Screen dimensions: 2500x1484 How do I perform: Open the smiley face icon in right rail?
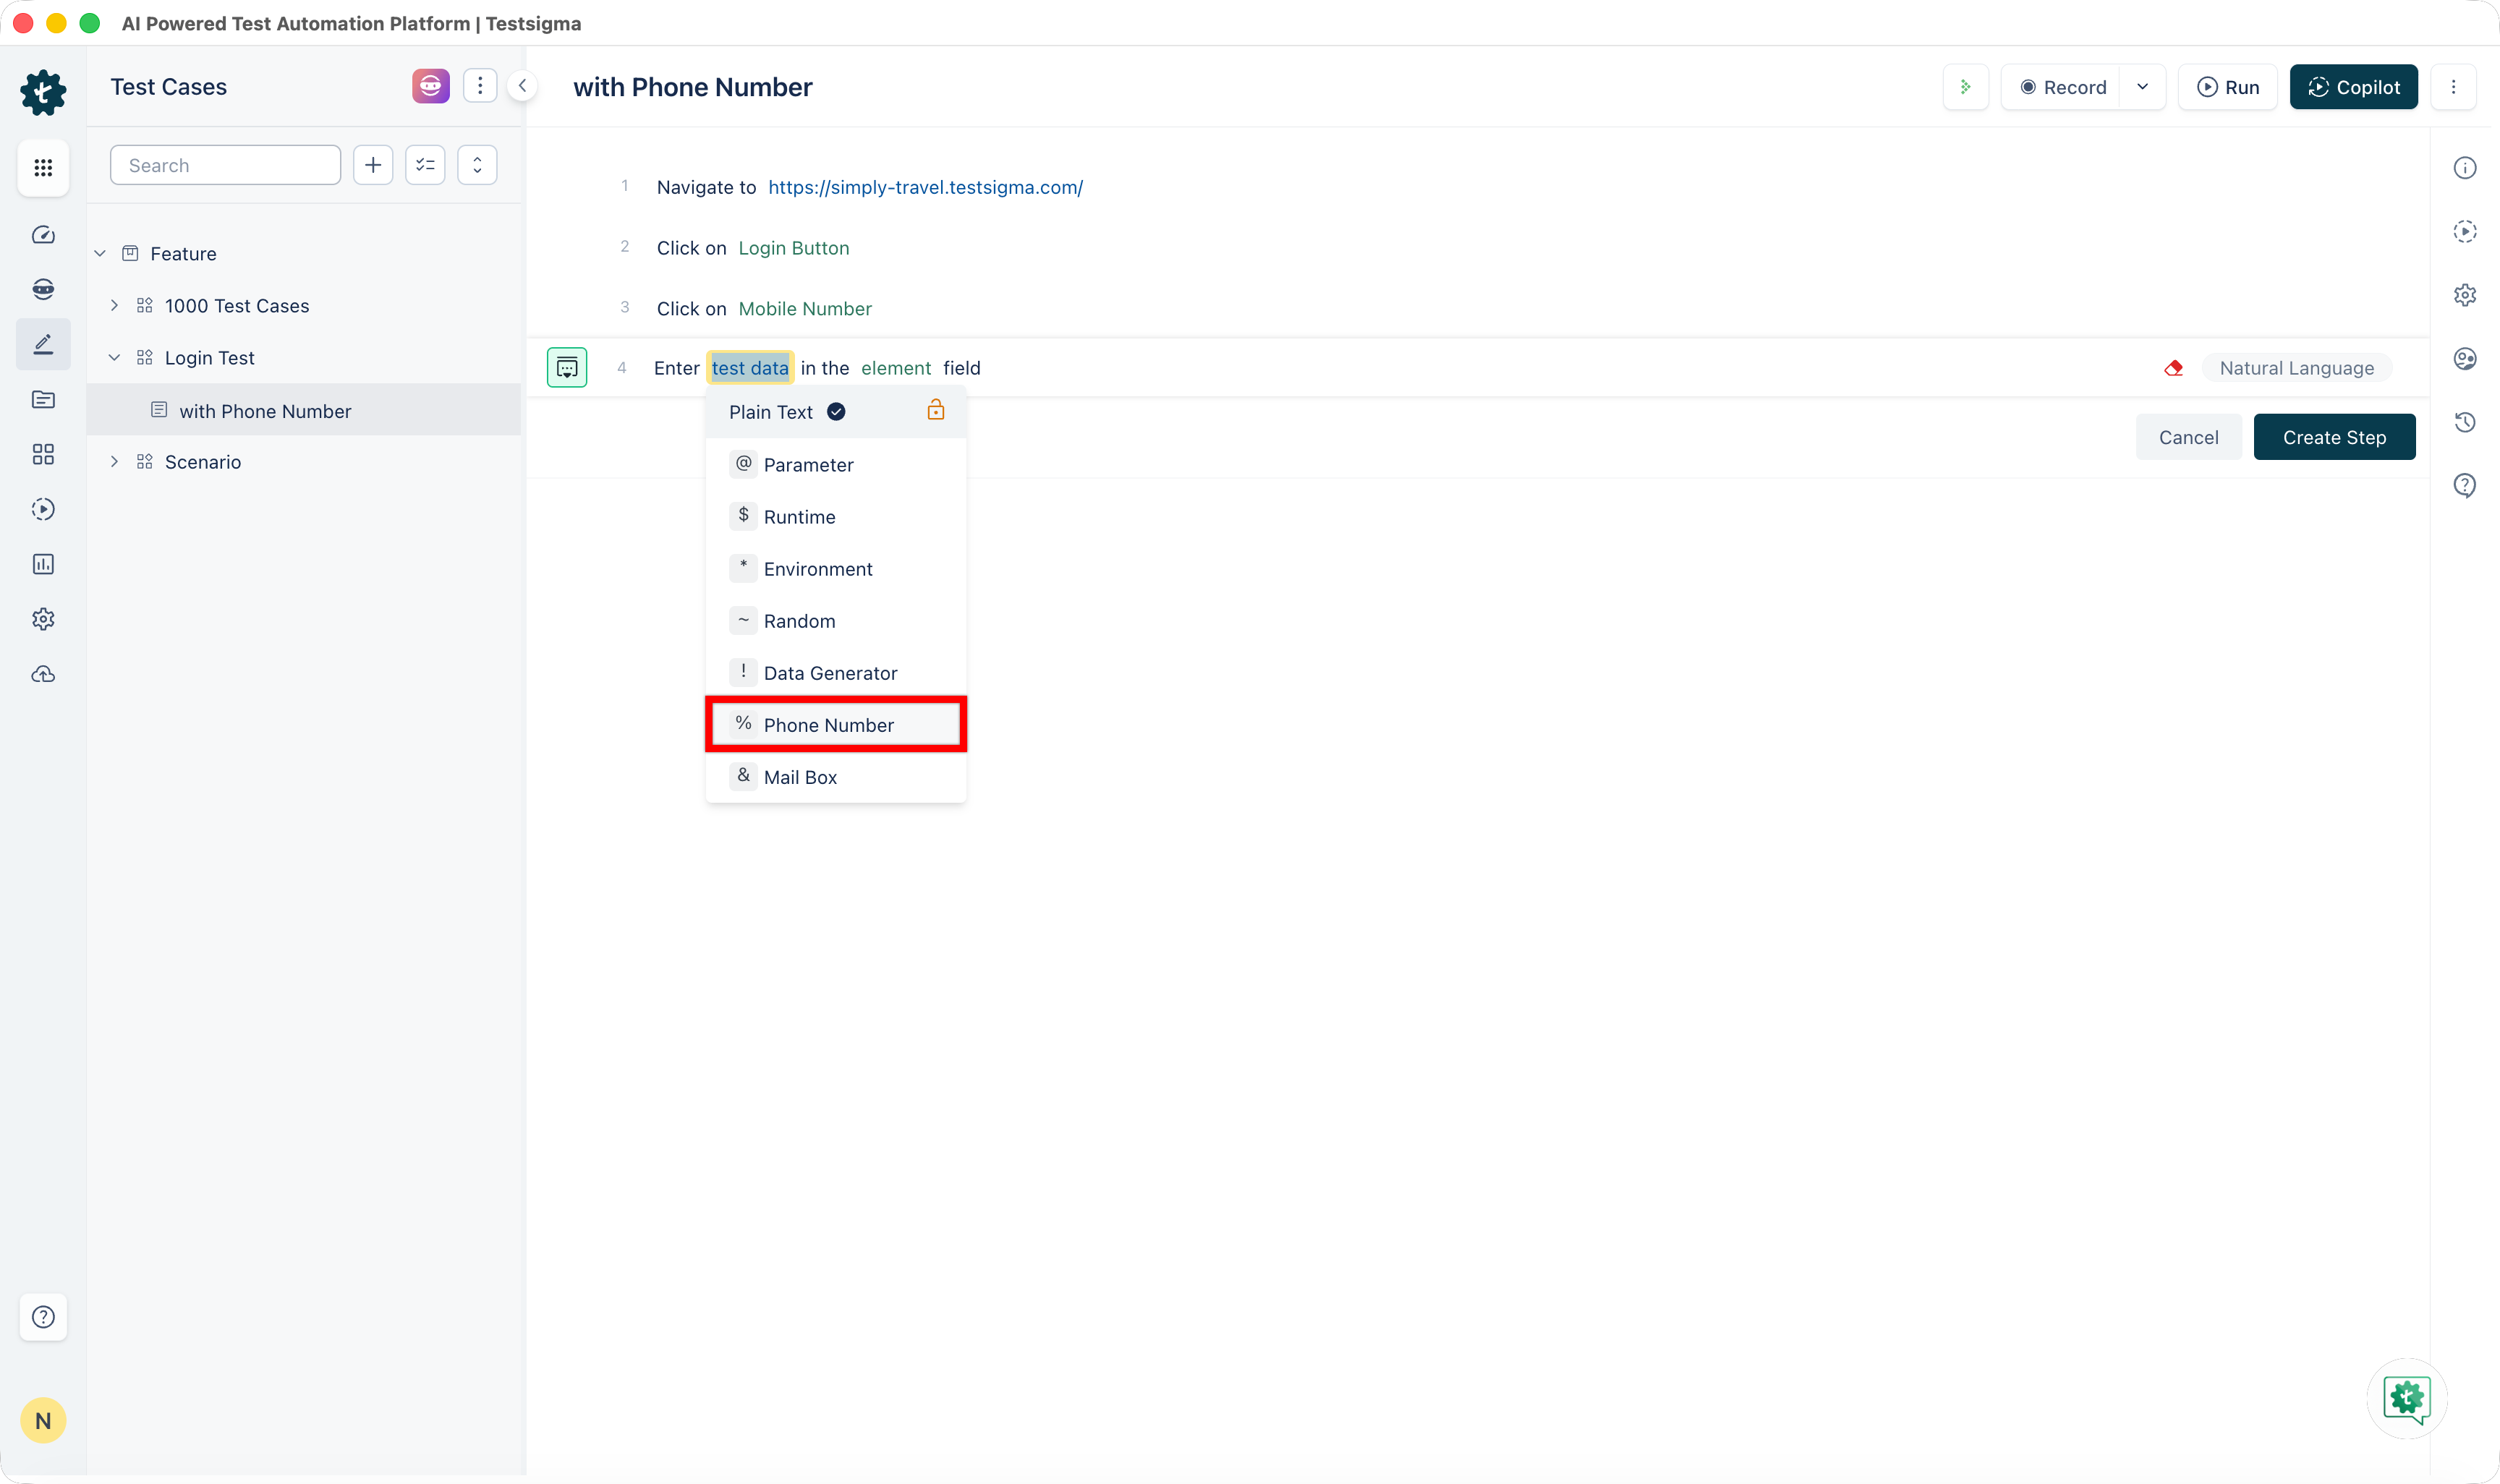coord(2465,359)
